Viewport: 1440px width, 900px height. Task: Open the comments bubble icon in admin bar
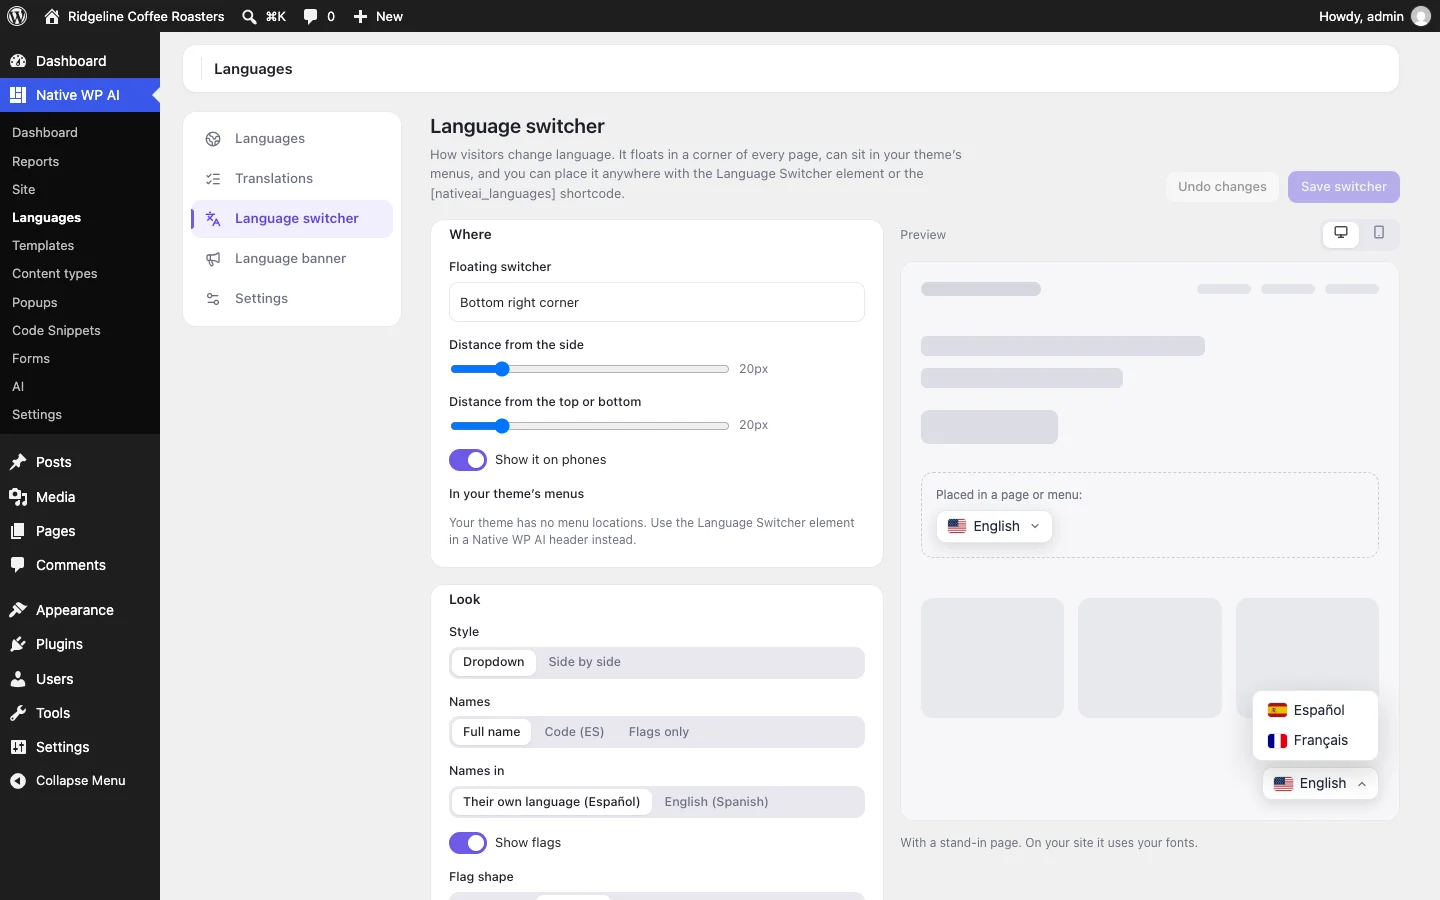[311, 16]
